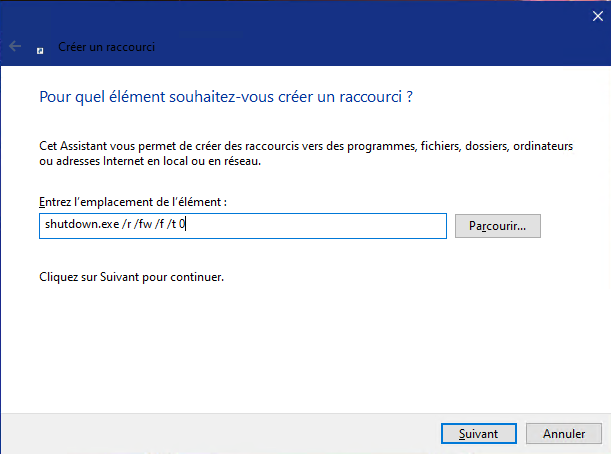Screen dimensions: 611x454
Task: Place cursor on the /f switch
Action: point(159,224)
